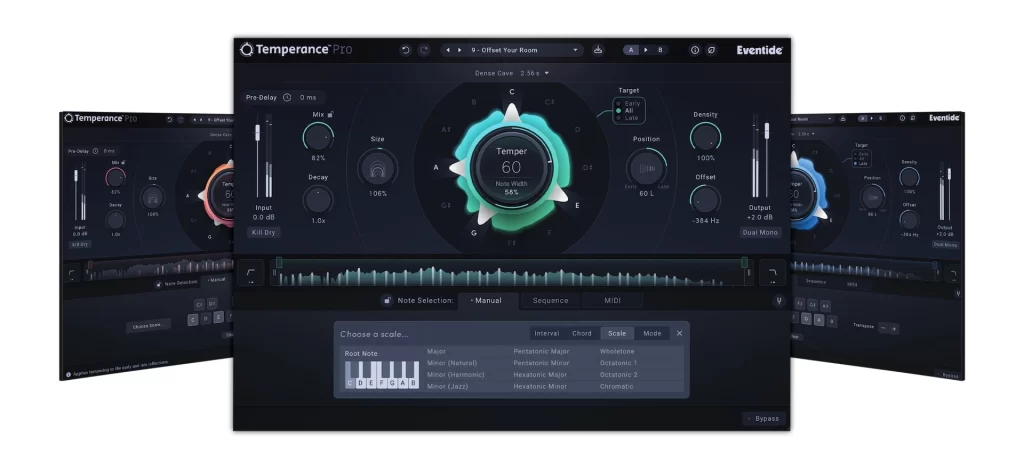Click the save preset icon
This screenshot has height=469, width=1024.
point(598,50)
